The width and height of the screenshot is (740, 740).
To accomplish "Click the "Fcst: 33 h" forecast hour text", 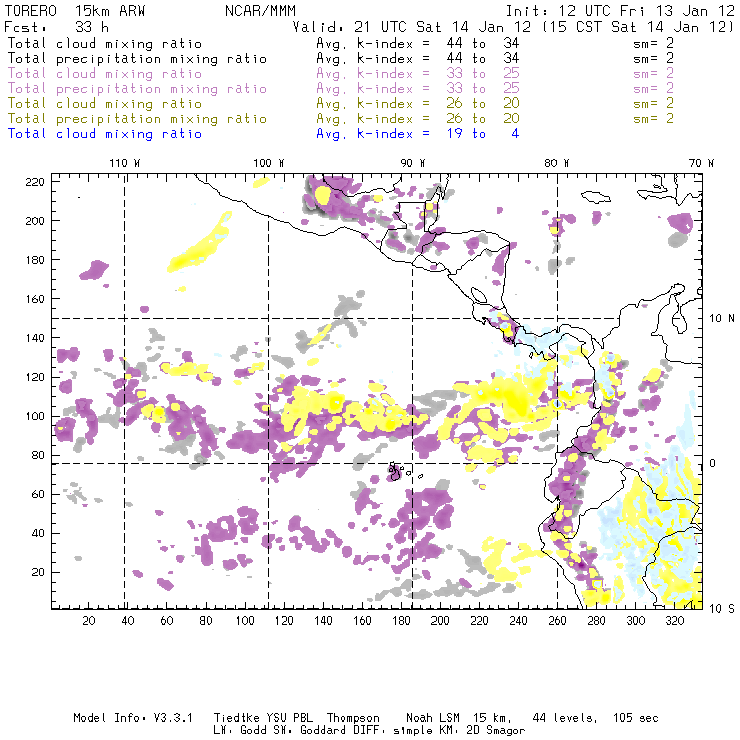I will tap(56, 27).
